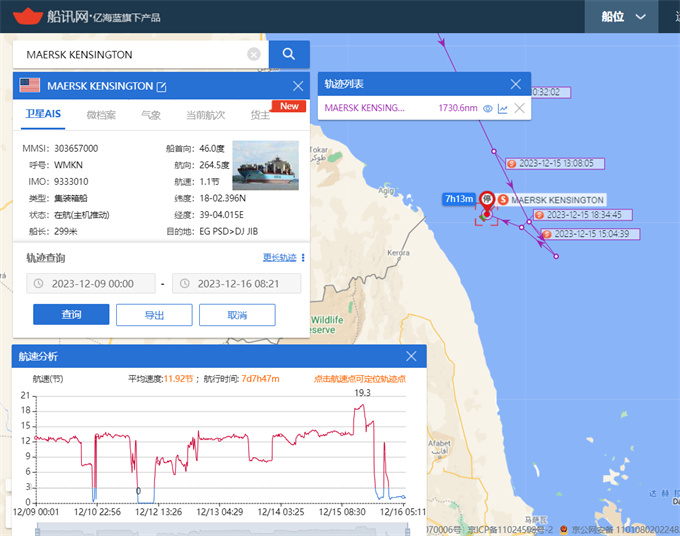The height and width of the screenshot is (536, 680).
Task: Click the red stop marker pin on the map
Action: (487, 198)
